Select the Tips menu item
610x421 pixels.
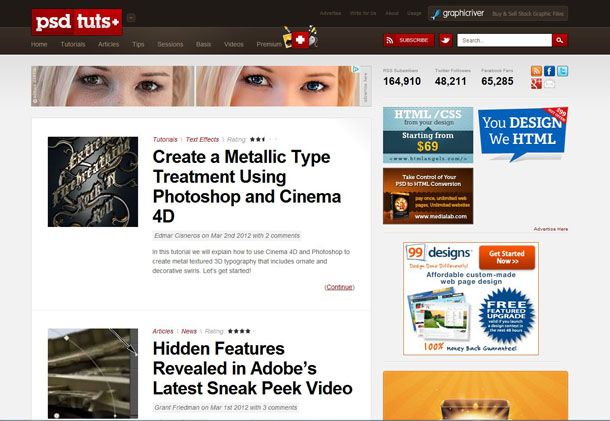pyautogui.click(x=138, y=44)
